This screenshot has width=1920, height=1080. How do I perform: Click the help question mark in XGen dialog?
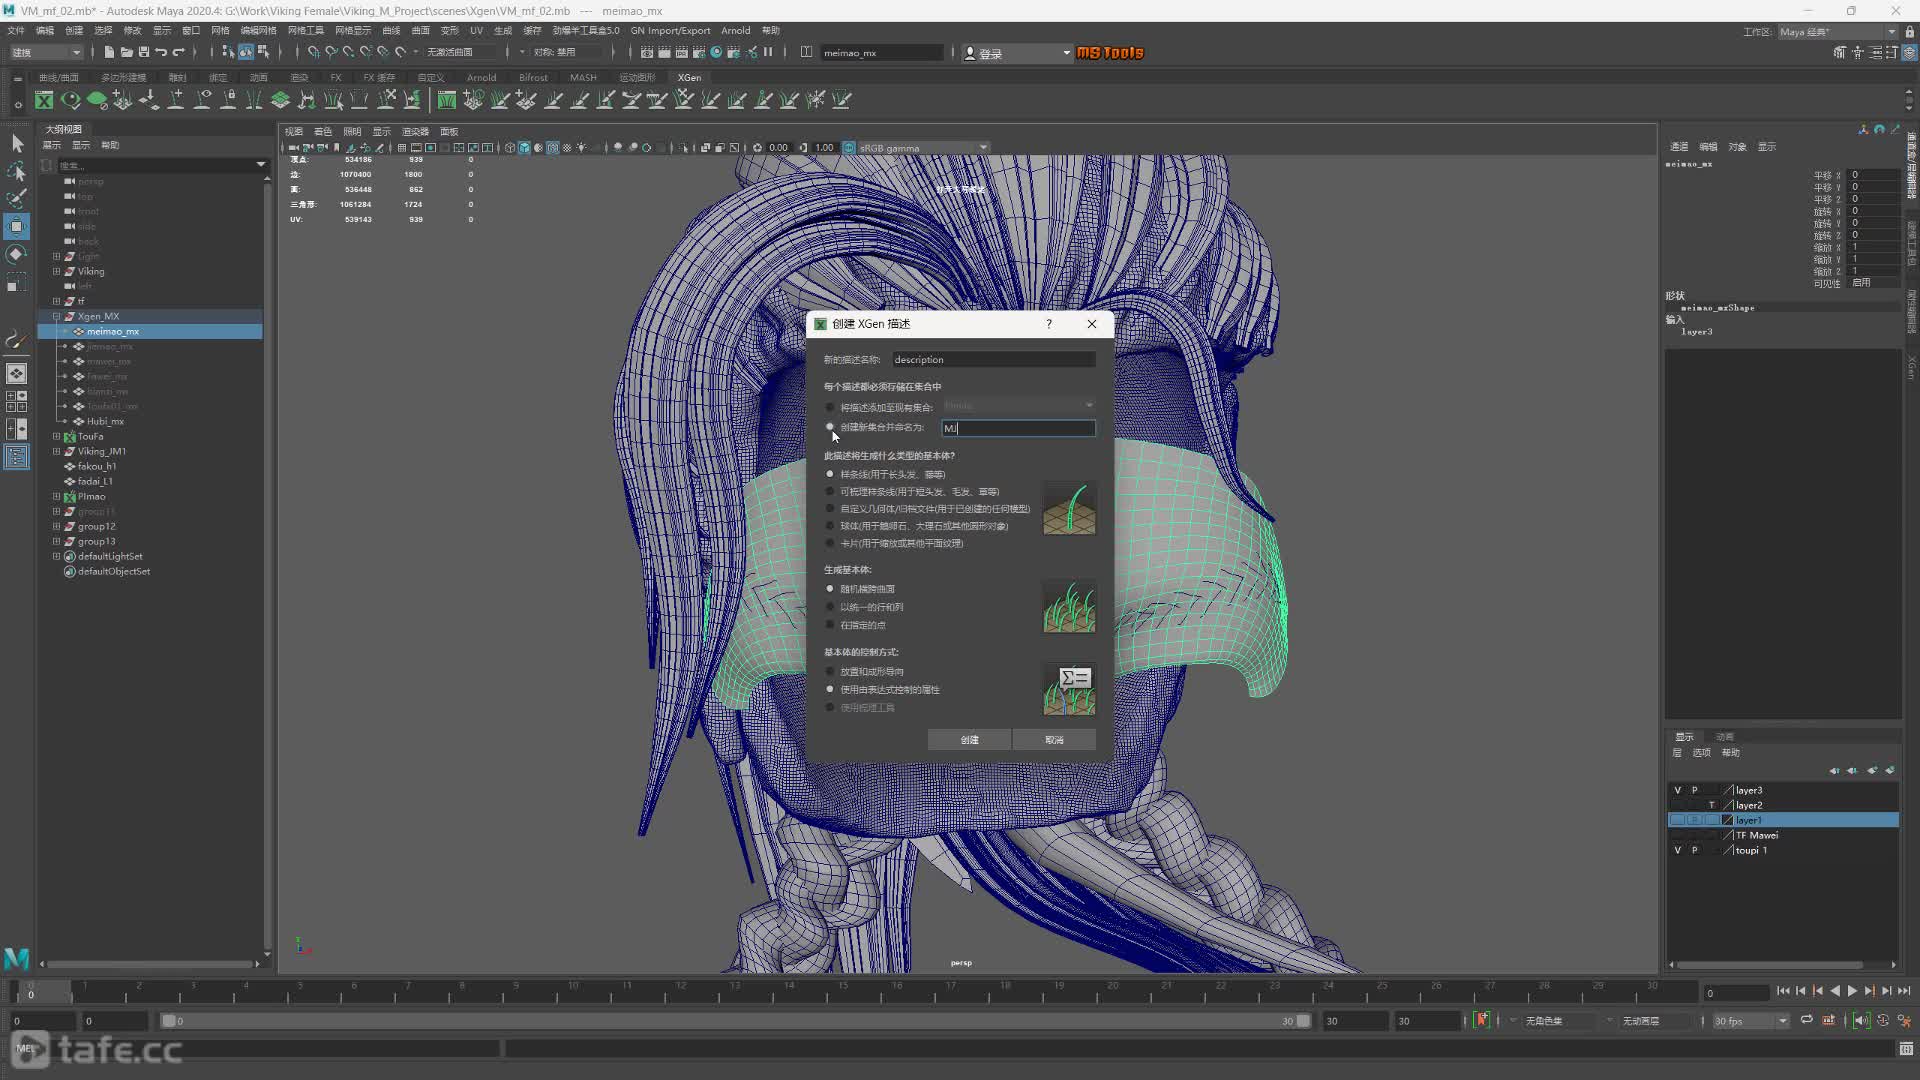pyautogui.click(x=1048, y=324)
